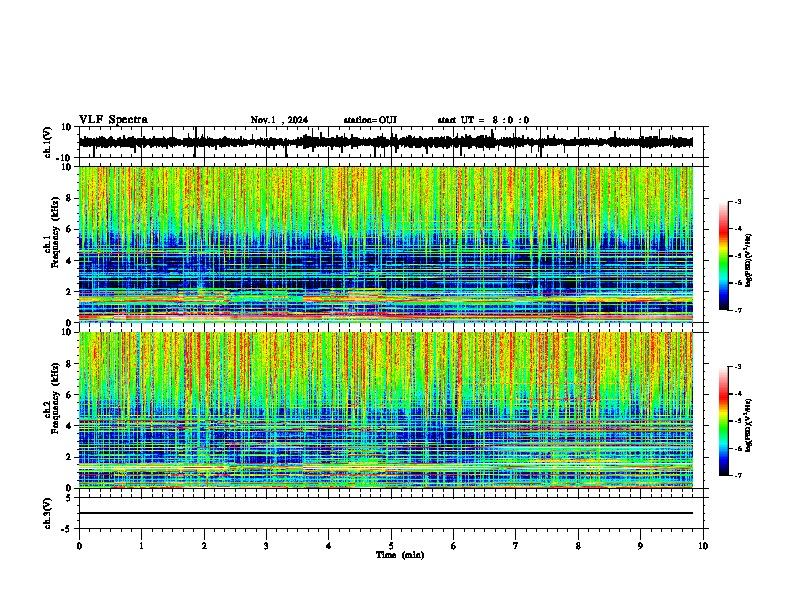Click the "ch.3(V)" axis label
The image size is (792, 612).
point(48,513)
